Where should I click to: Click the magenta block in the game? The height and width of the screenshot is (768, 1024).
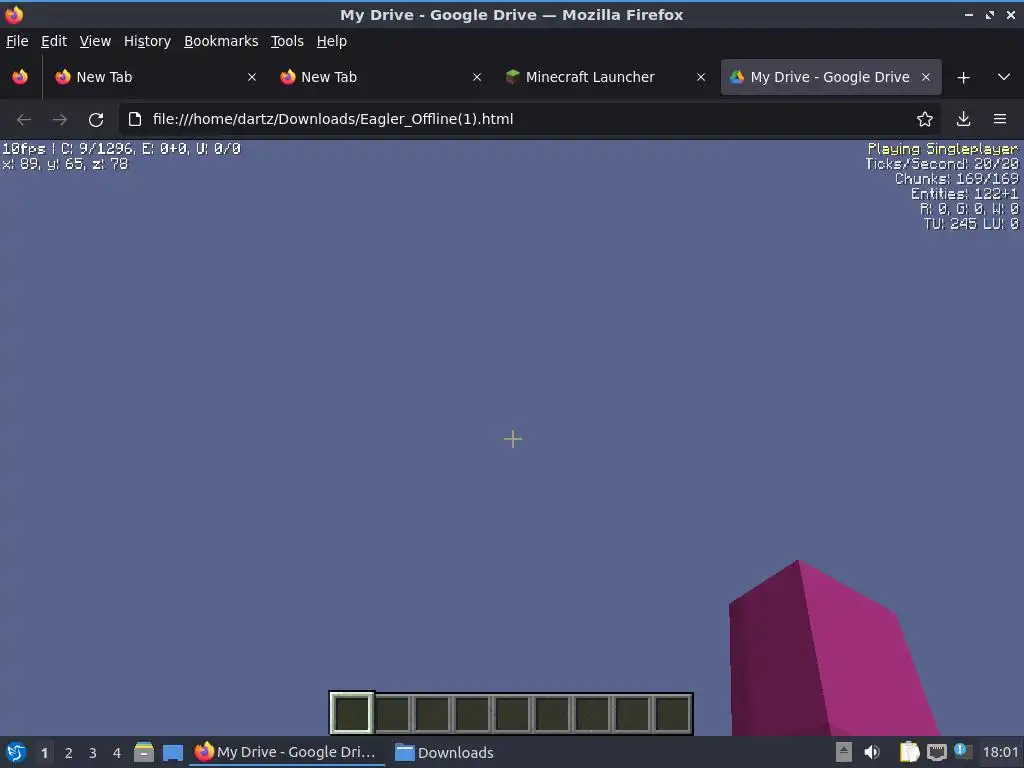(829, 653)
